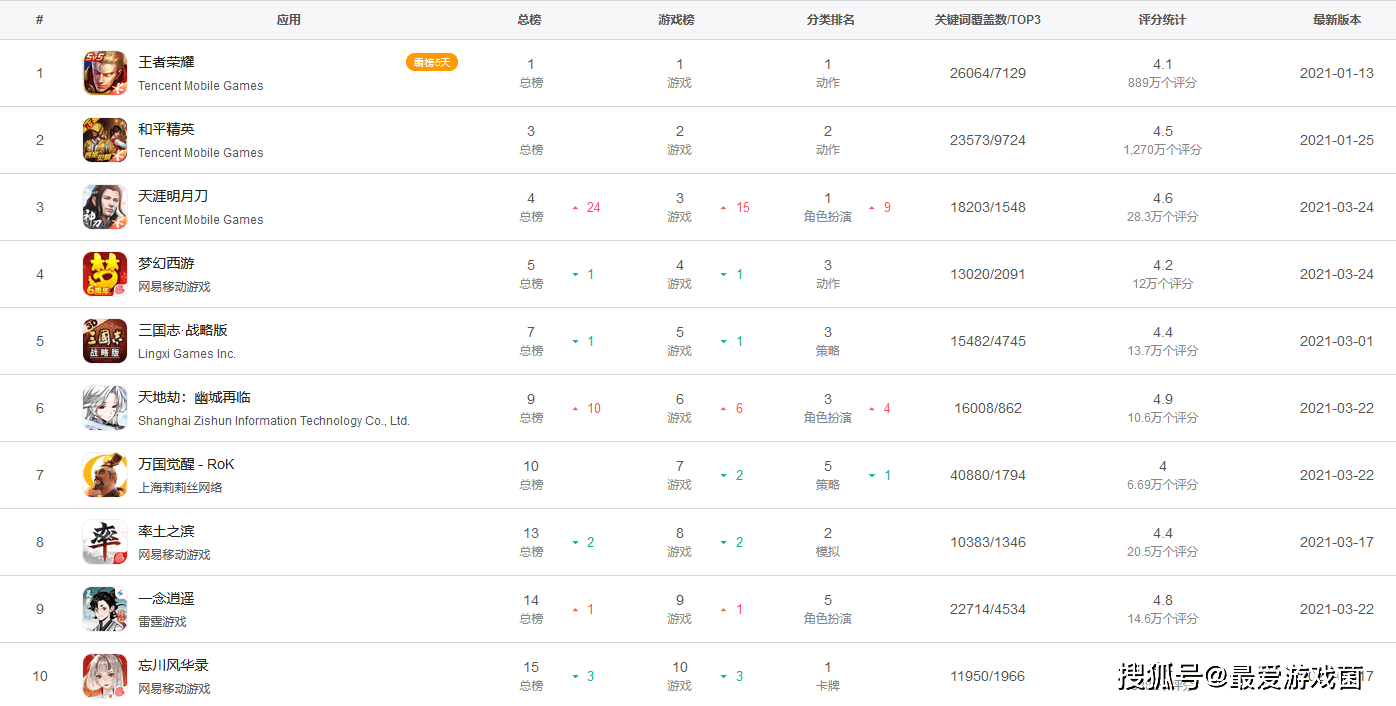
Task: Click the red up 10 rank change
Action: point(587,409)
